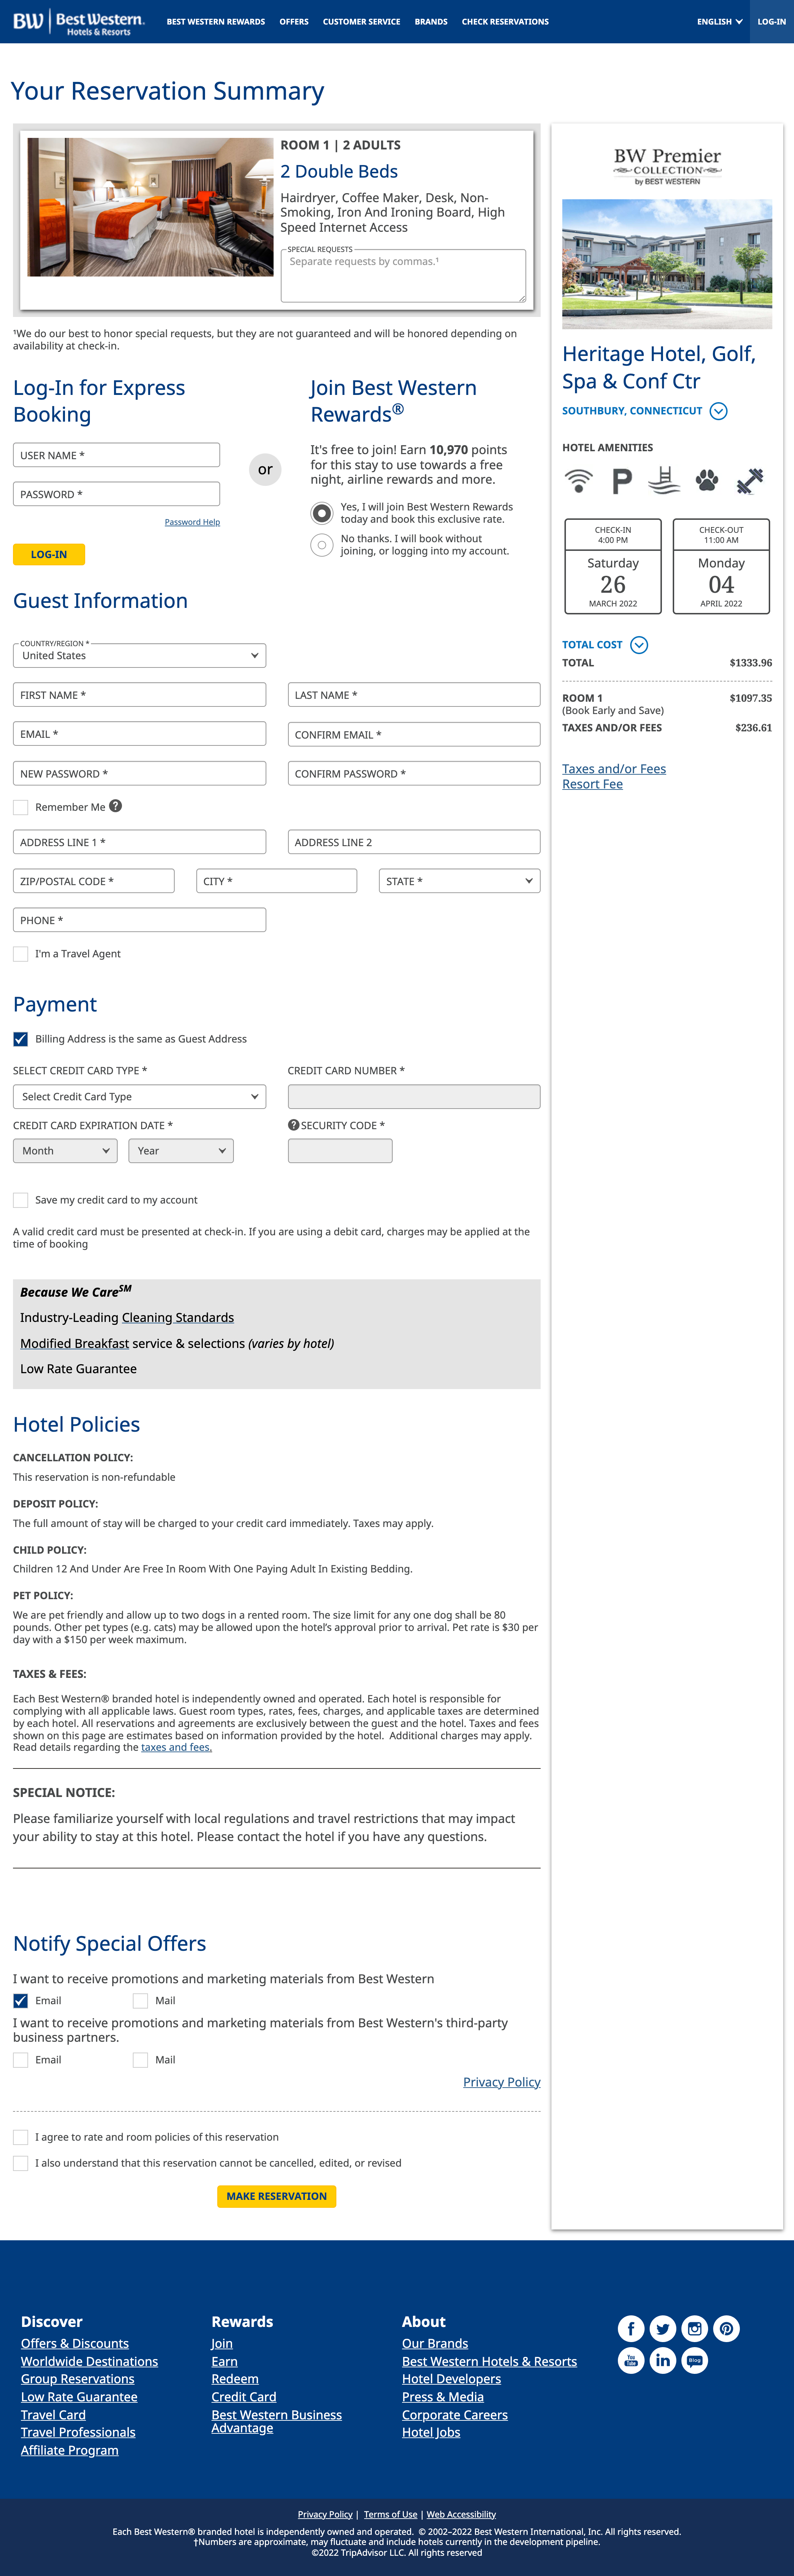The height and width of the screenshot is (2576, 794).
Task: Open the Select Credit Card Type dropdown
Action: point(139,1096)
